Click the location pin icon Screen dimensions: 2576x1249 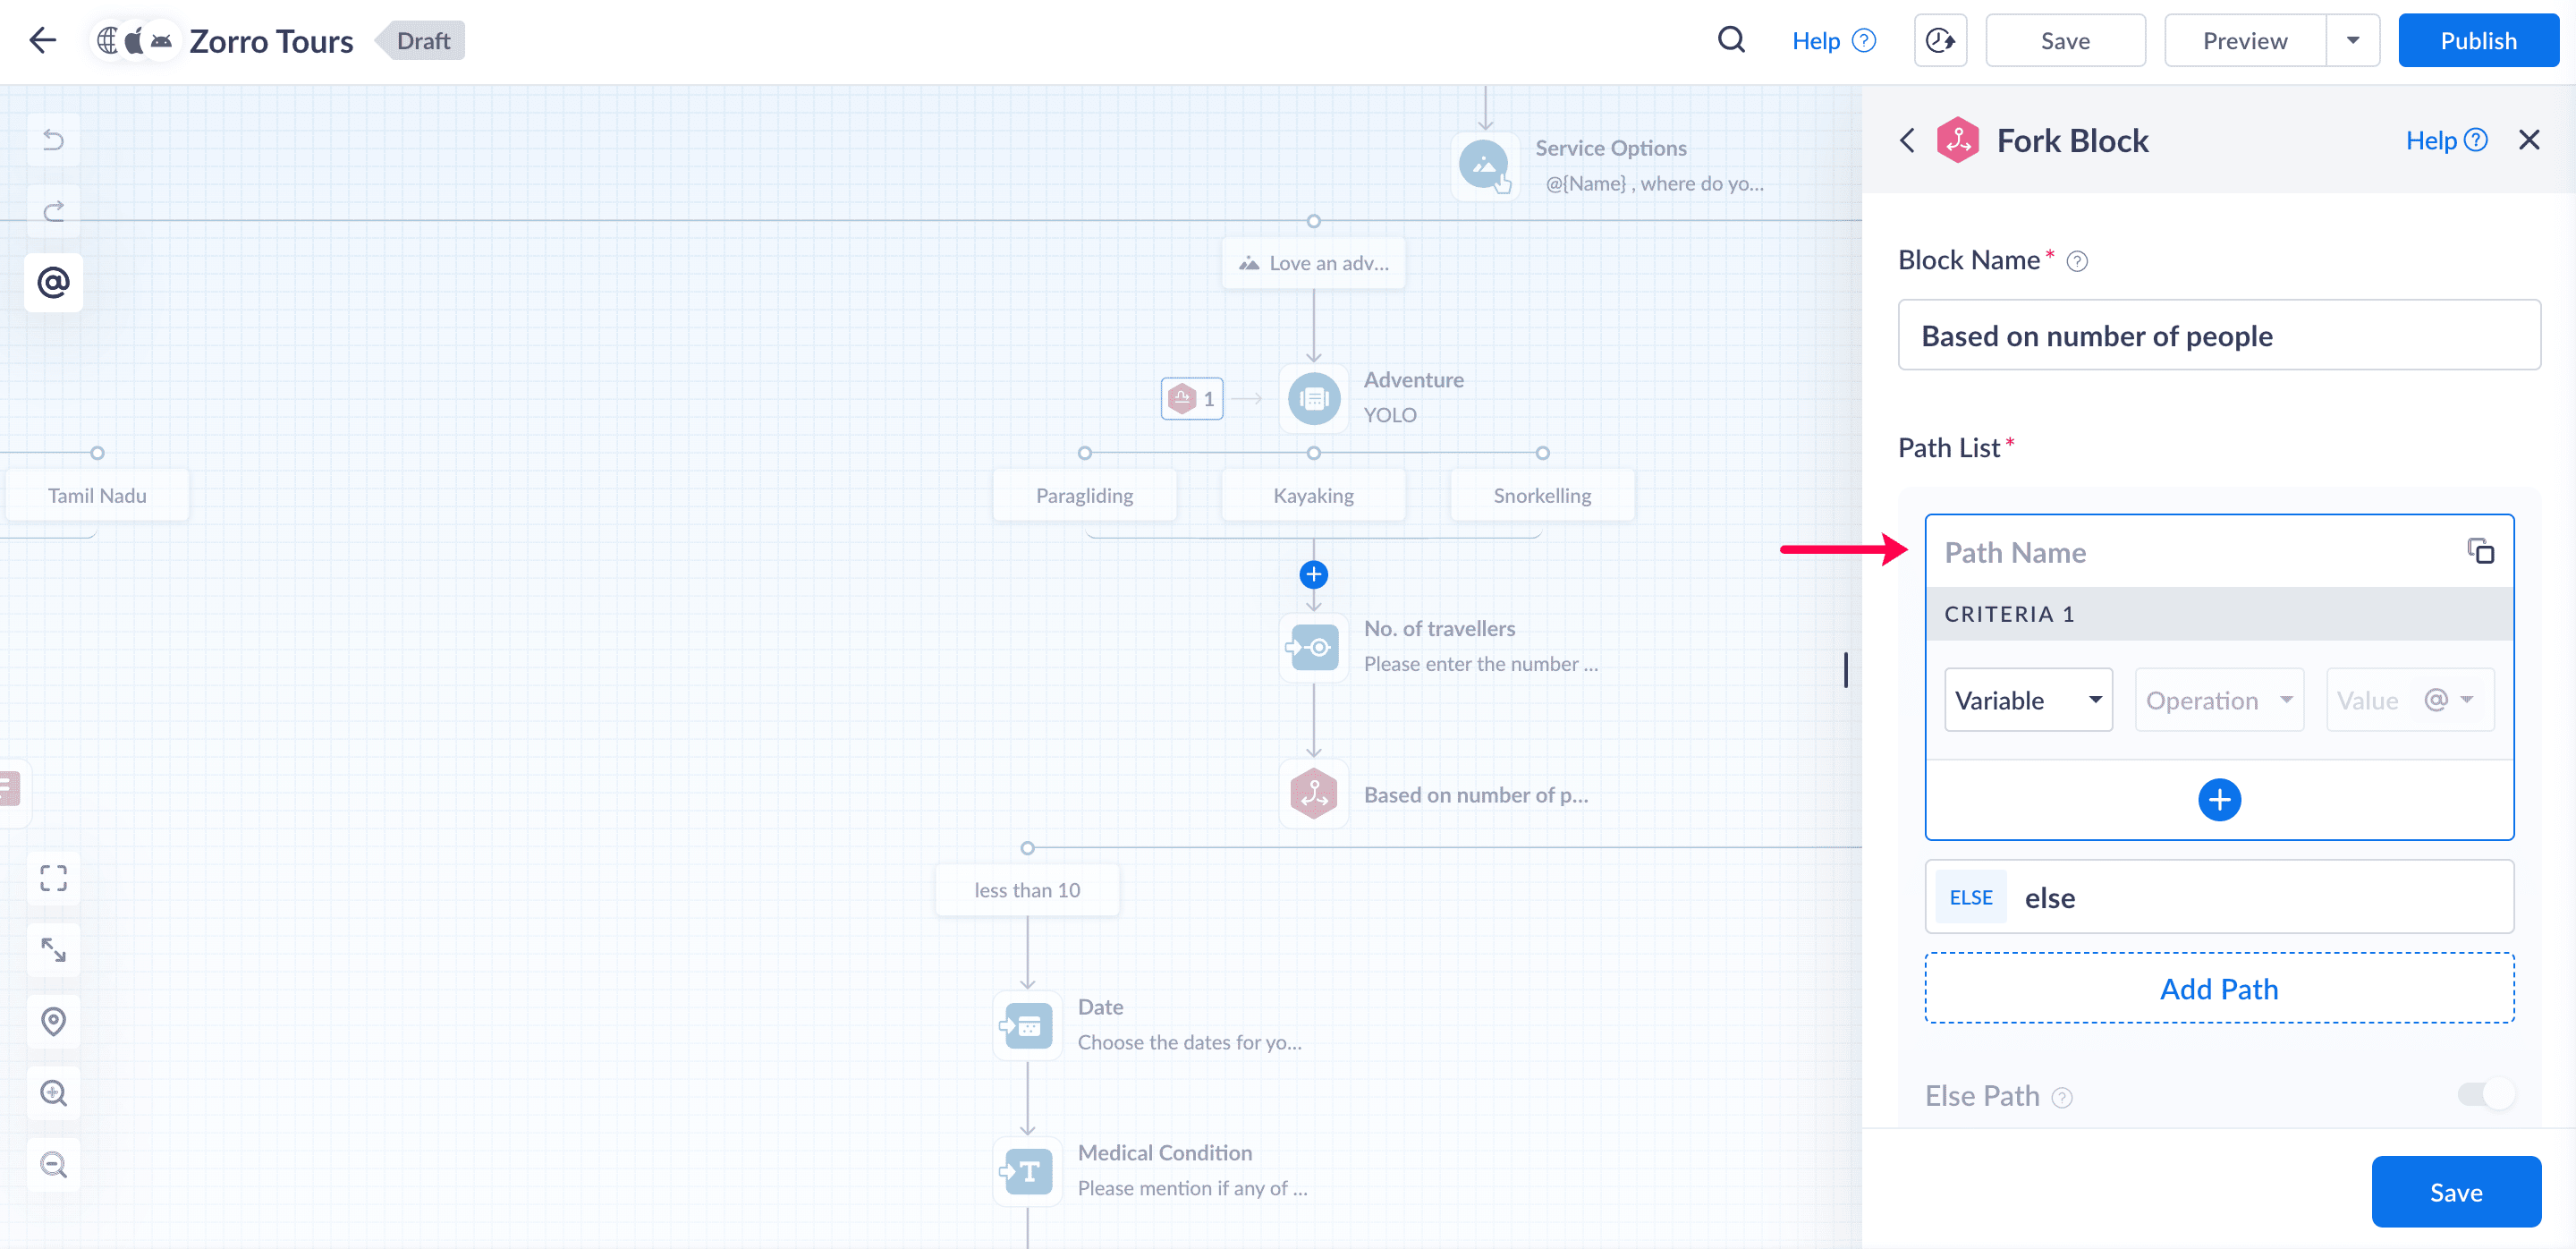(x=54, y=1021)
